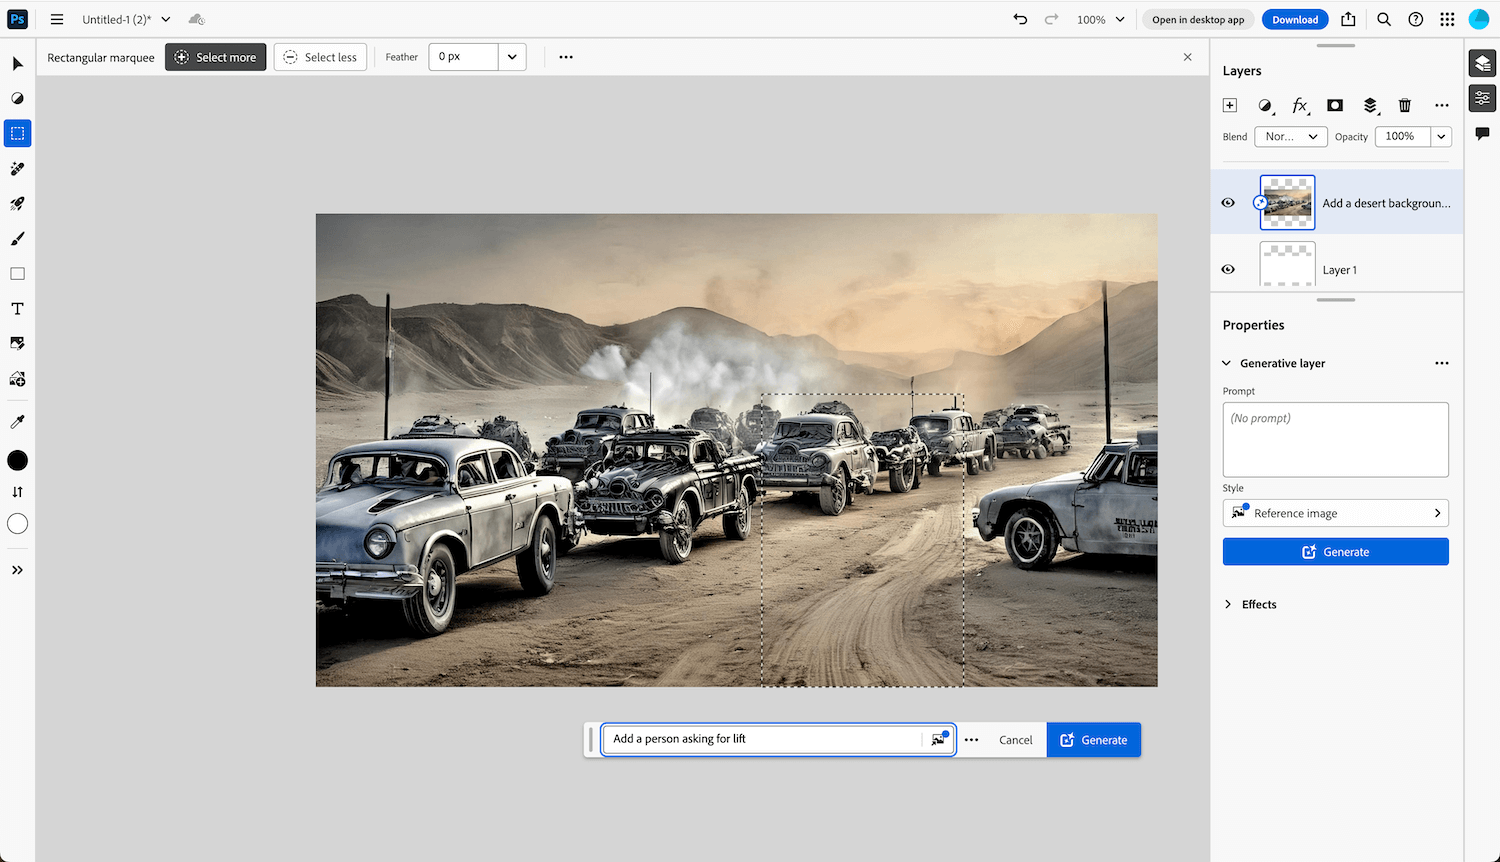1500x862 pixels.
Task: Select the Layer 1 thumbnail
Action: point(1287,265)
